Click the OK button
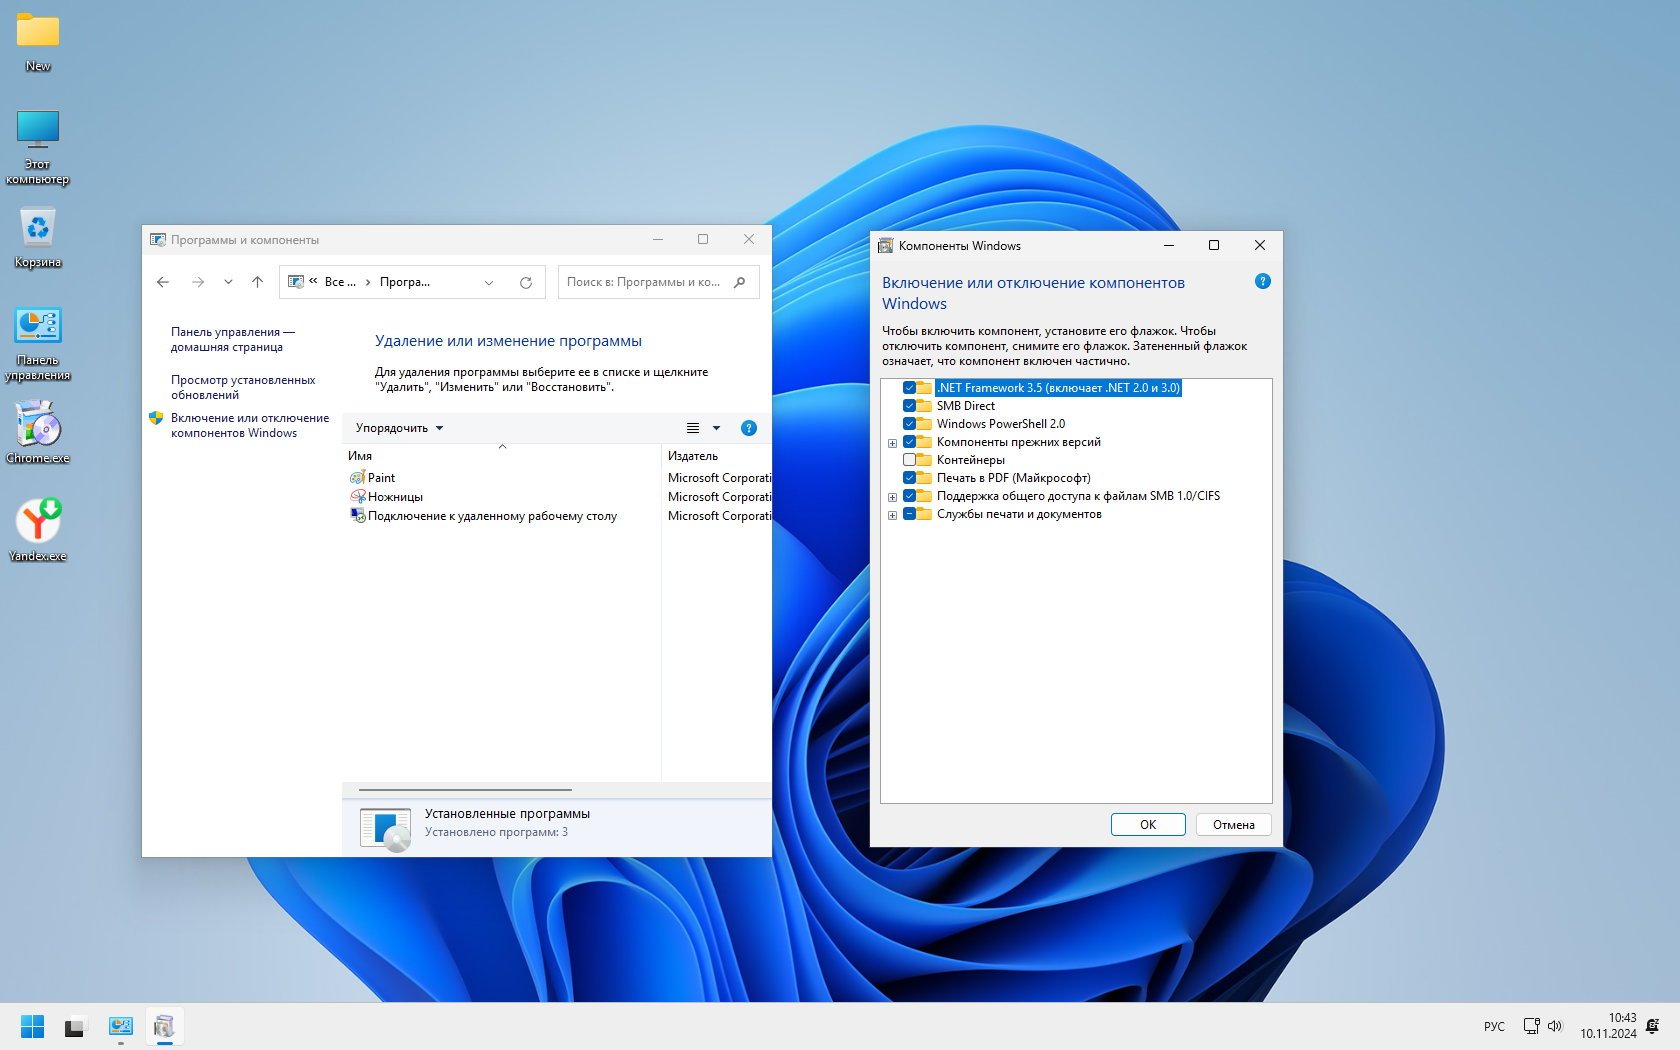 tap(1147, 825)
